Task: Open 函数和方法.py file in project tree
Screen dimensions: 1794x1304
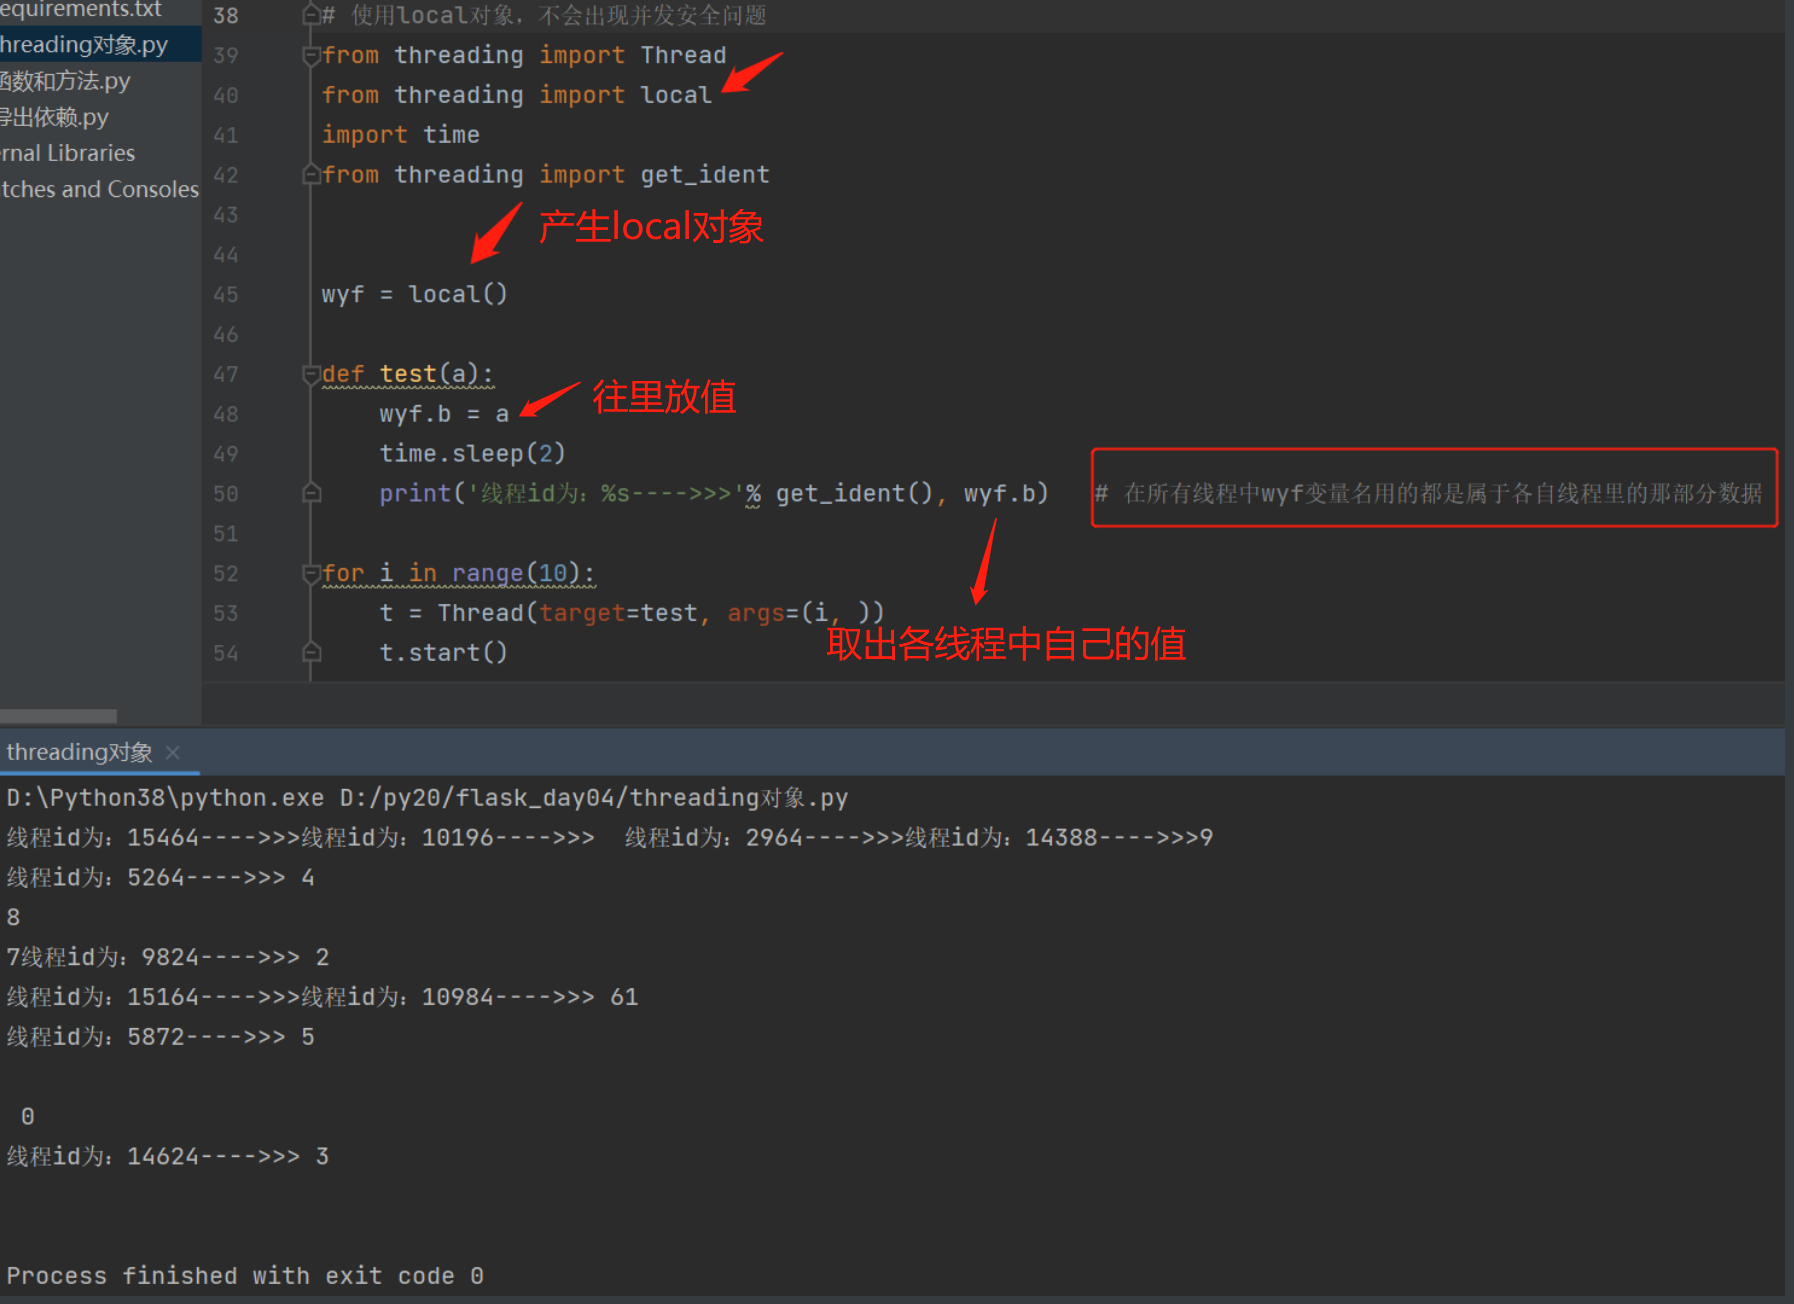Action: click(x=65, y=81)
